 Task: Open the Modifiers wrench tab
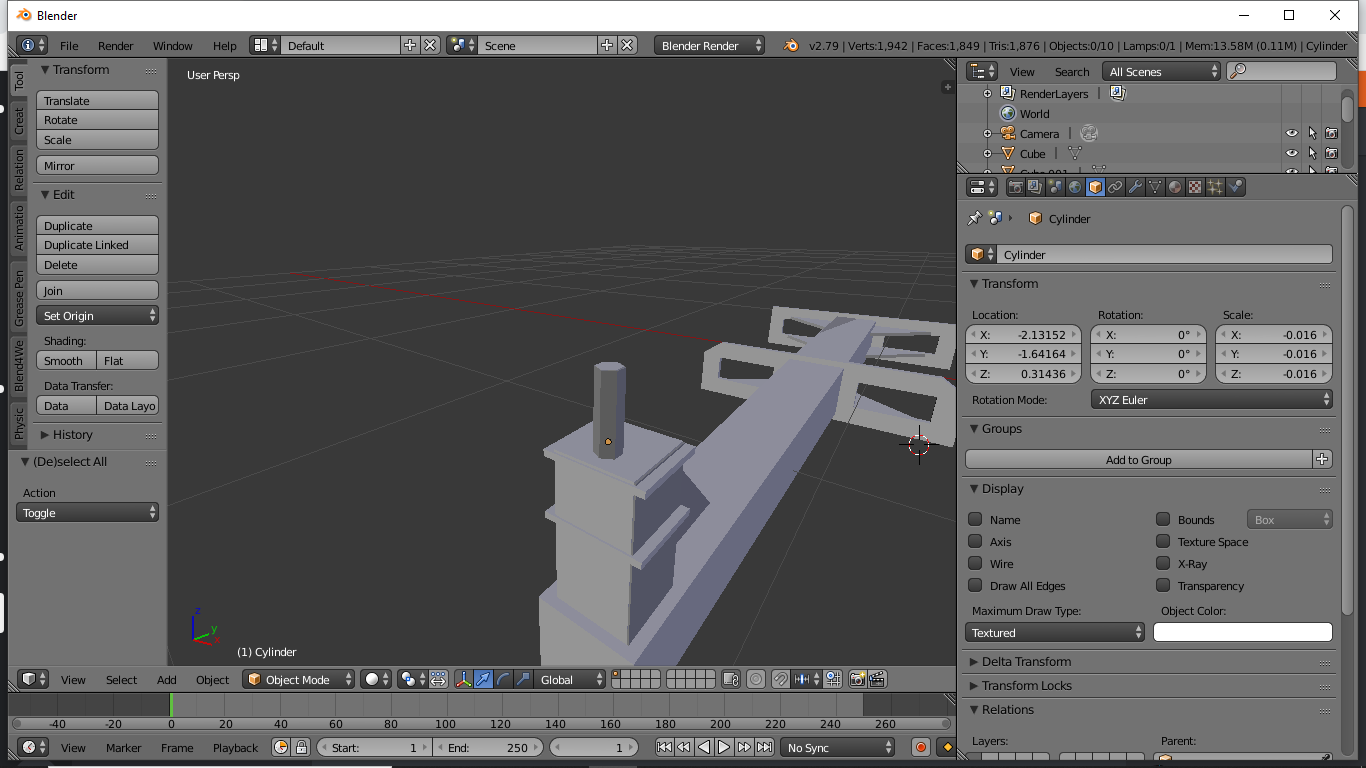1135,187
